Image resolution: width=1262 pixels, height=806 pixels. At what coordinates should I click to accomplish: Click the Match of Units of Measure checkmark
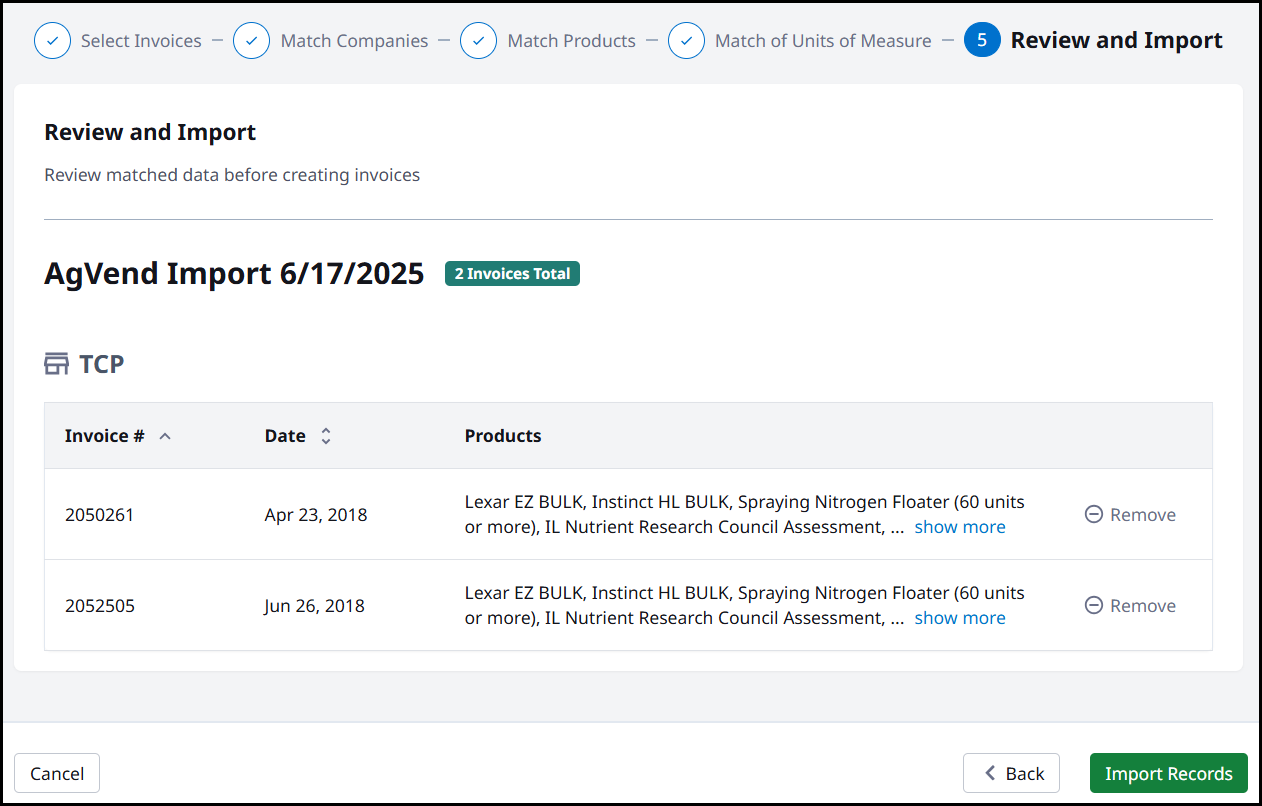pyautogui.click(x=686, y=41)
